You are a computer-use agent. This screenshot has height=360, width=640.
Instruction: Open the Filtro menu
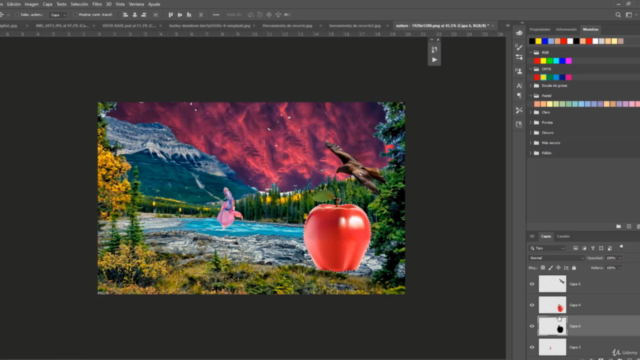click(x=97, y=4)
